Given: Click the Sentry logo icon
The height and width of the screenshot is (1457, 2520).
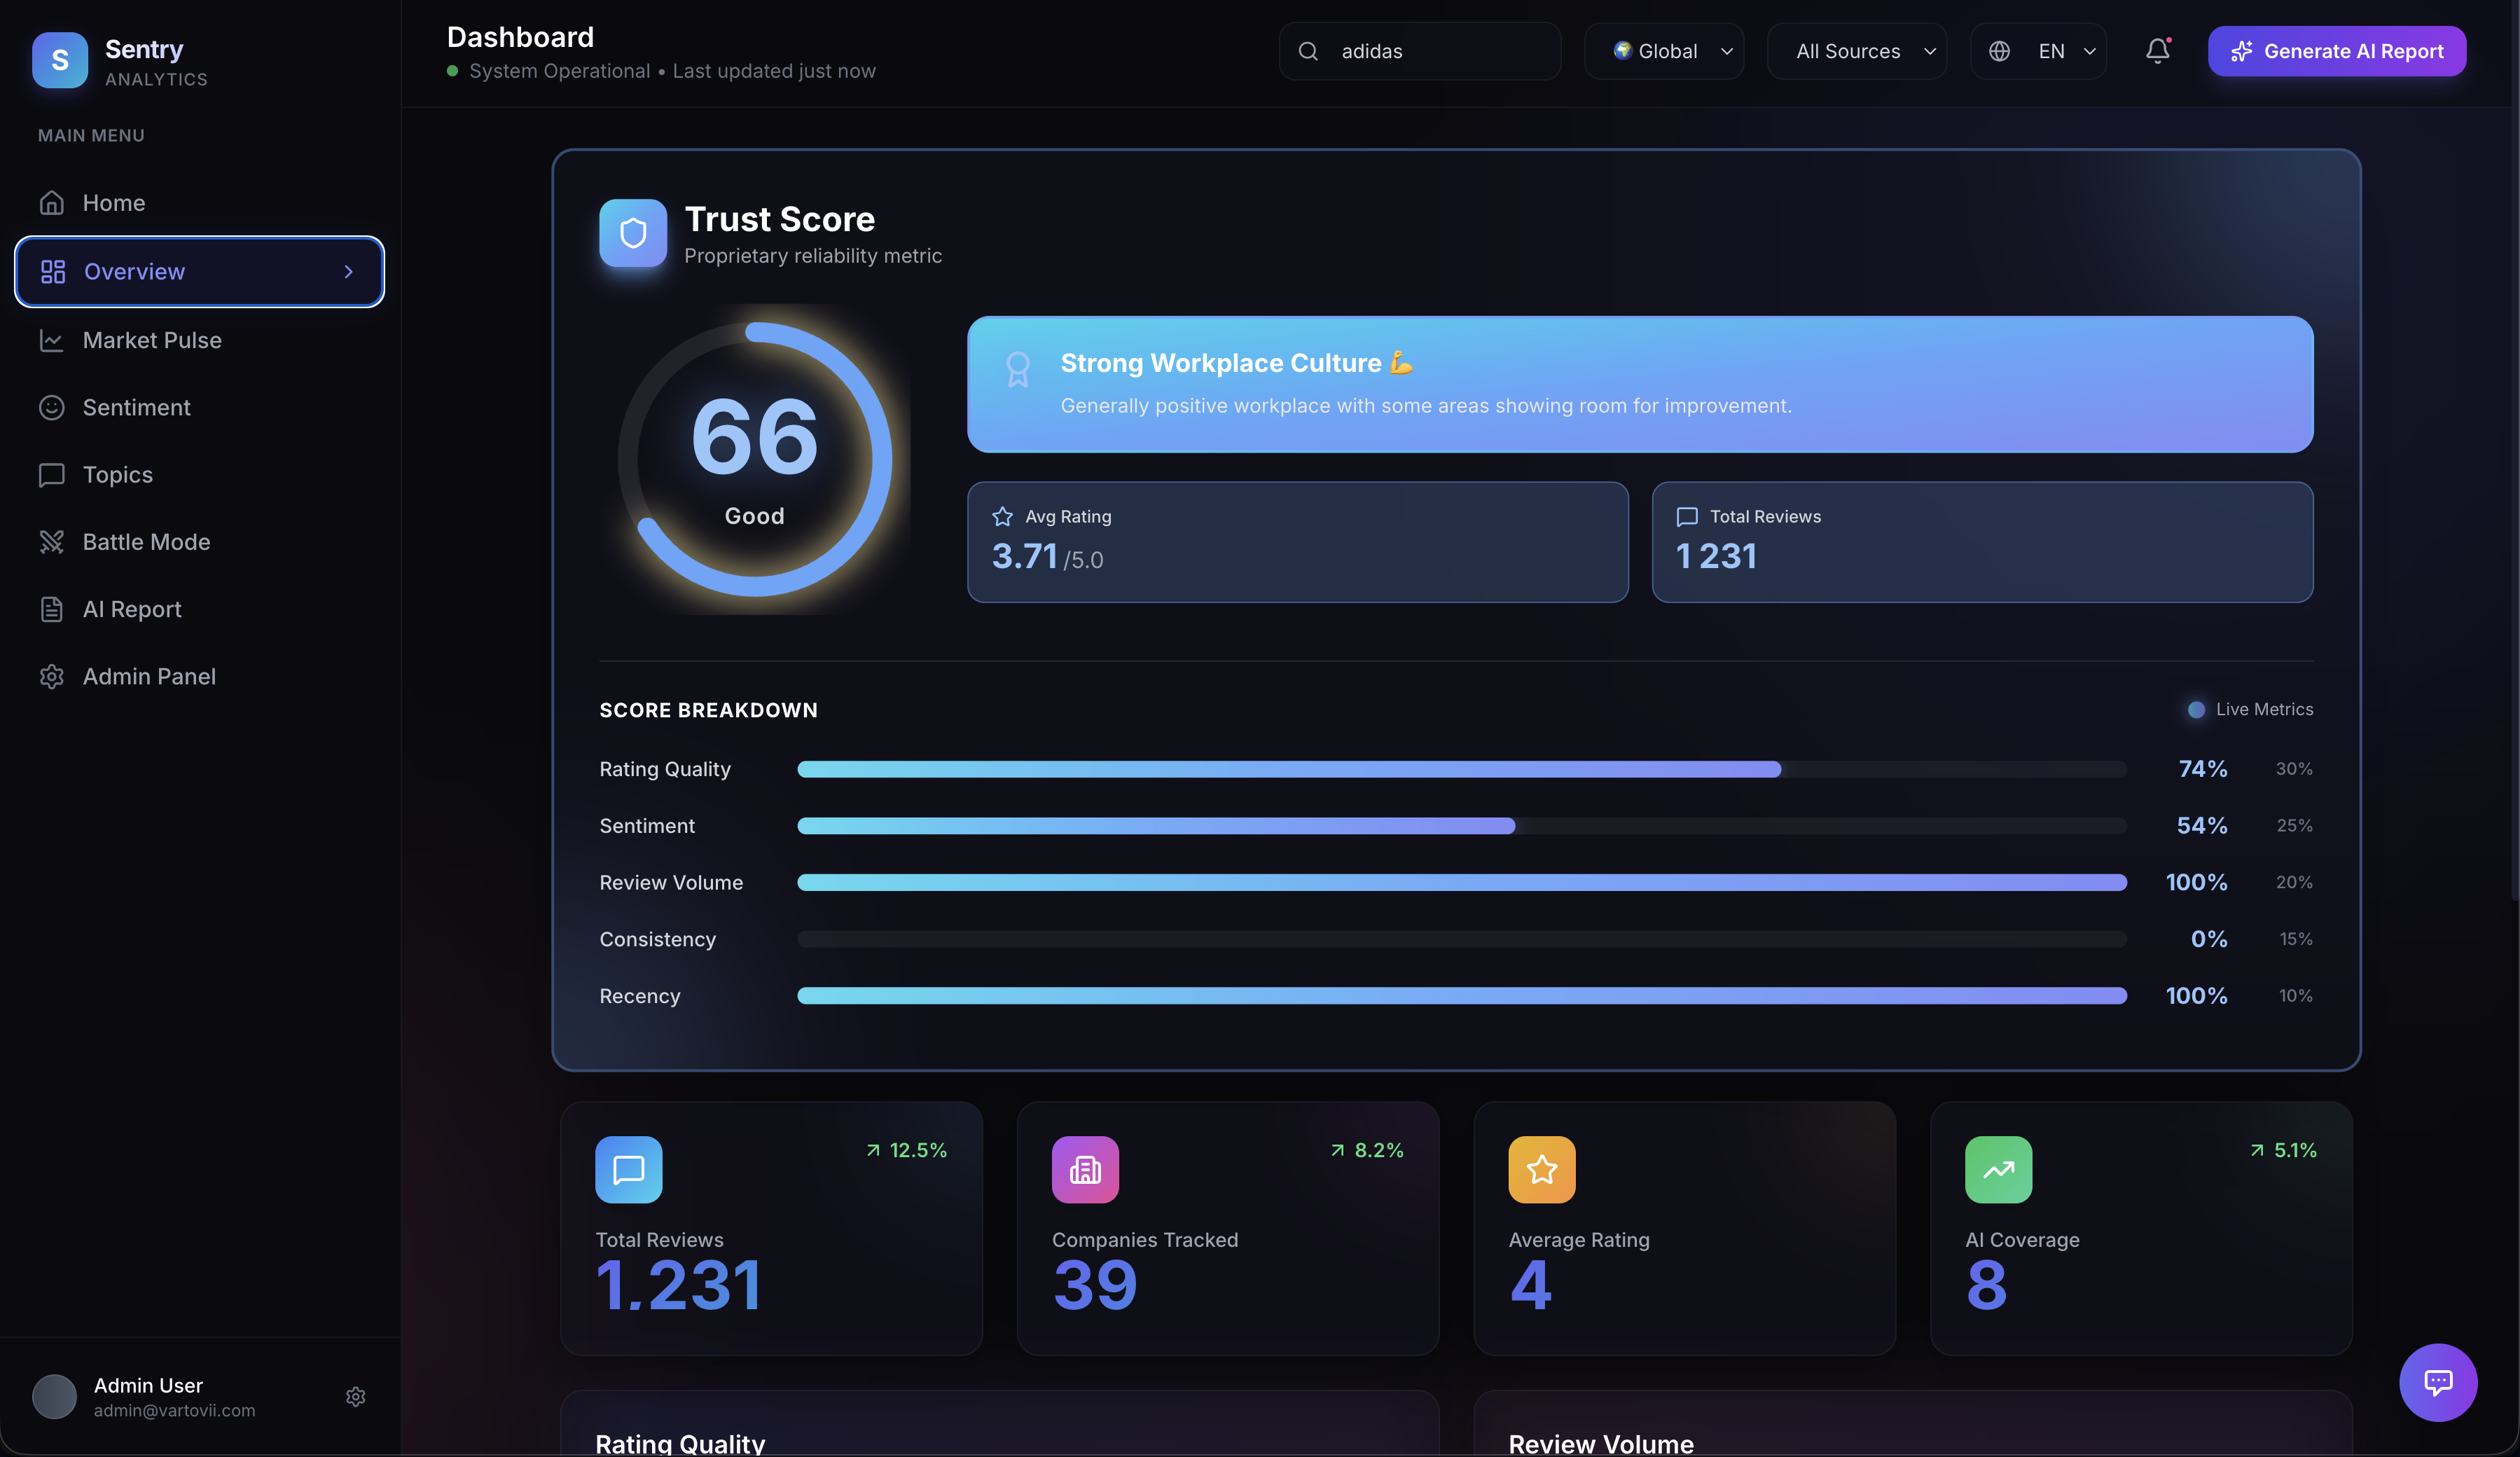Looking at the screenshot, I should tap(60, 60).
